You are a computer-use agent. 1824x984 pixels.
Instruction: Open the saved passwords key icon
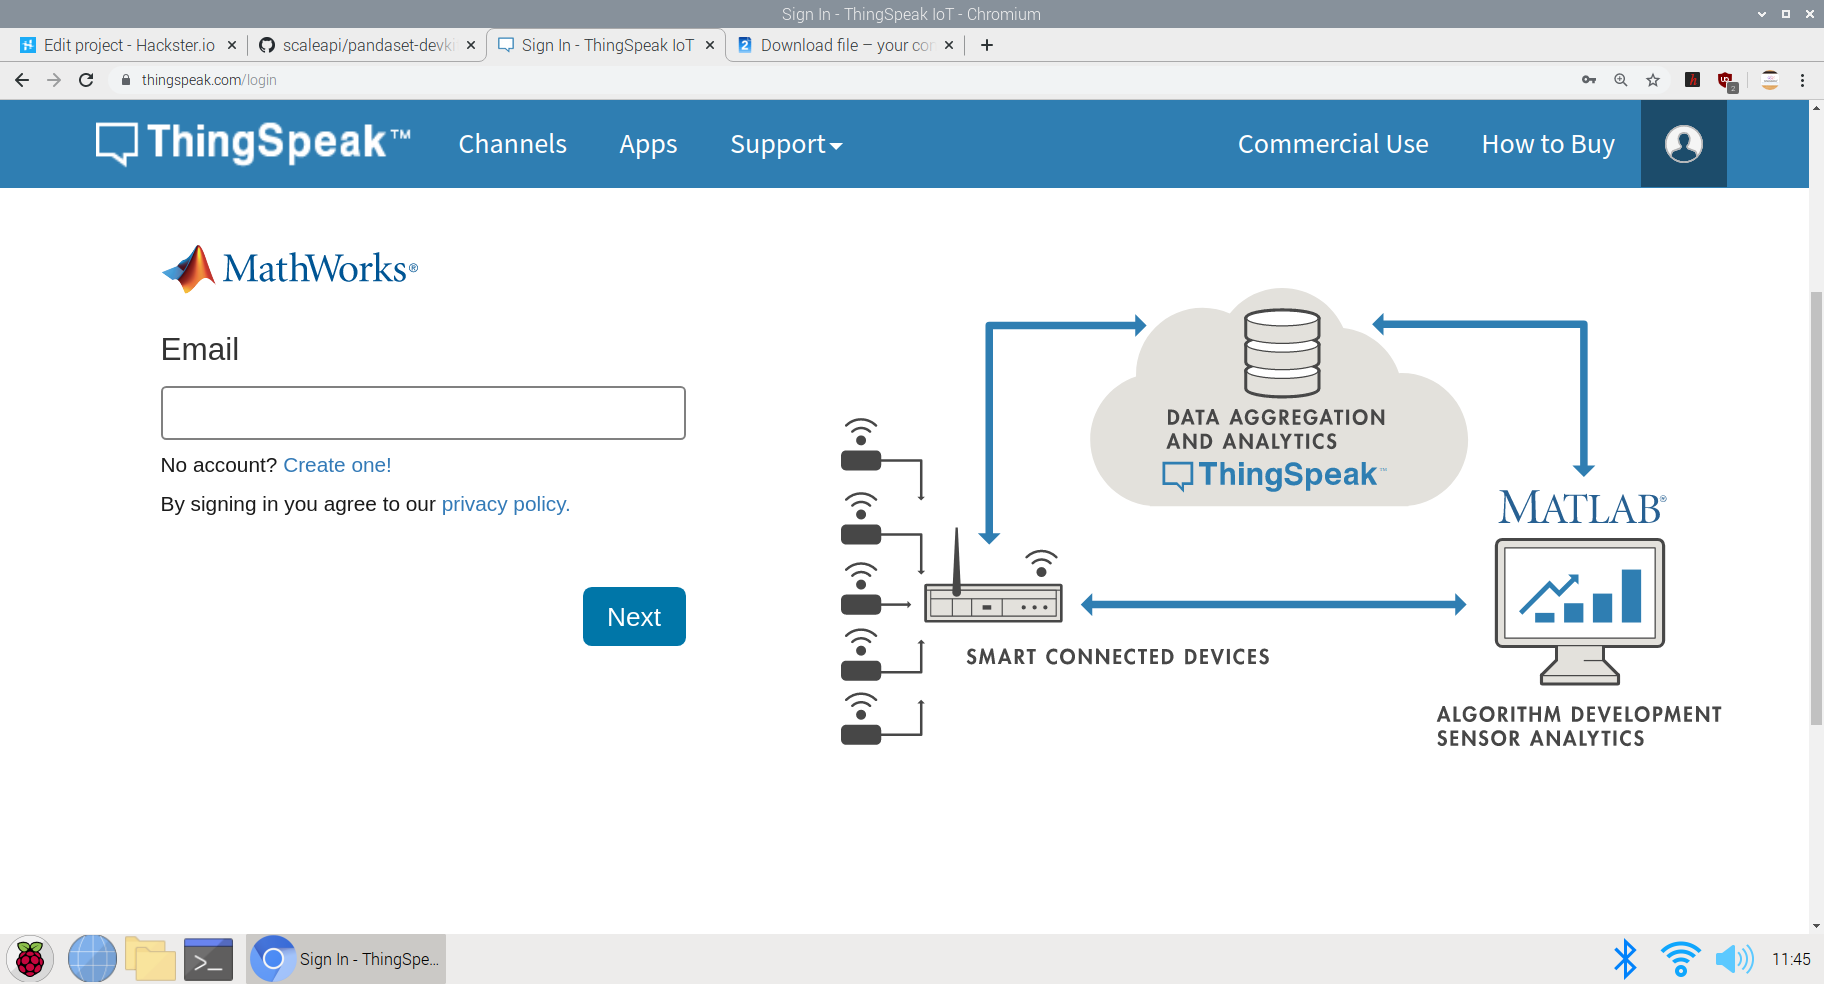click(1589, 80)
